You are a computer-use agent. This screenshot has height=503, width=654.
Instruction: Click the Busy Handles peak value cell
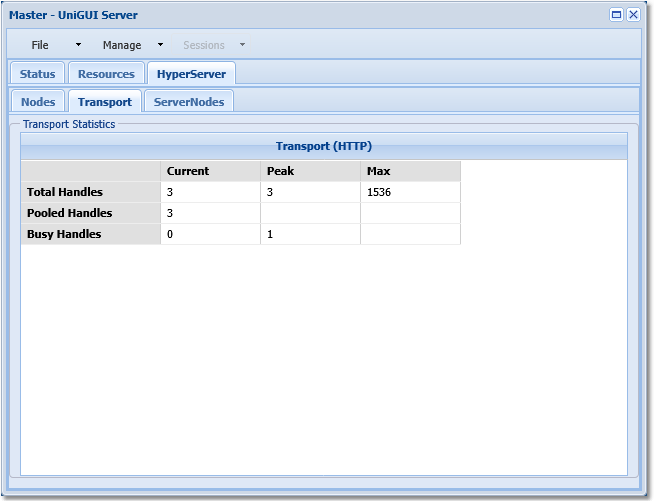(310, 234)
